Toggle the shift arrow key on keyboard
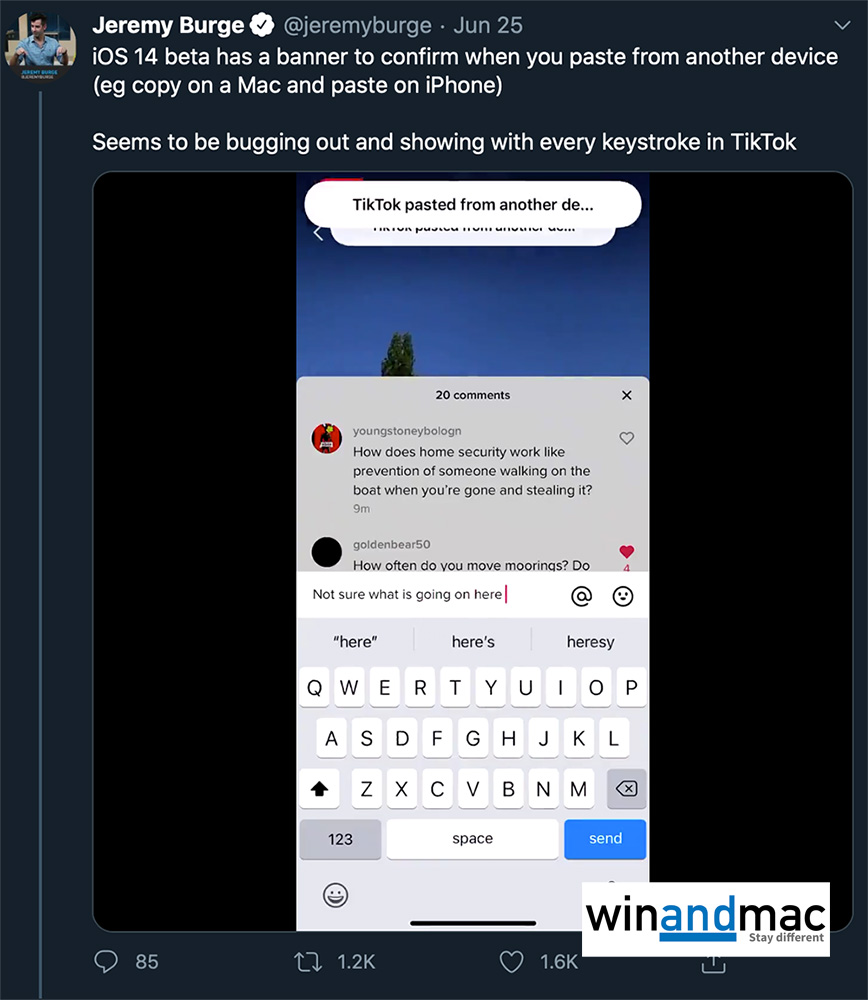 point(320,789)
